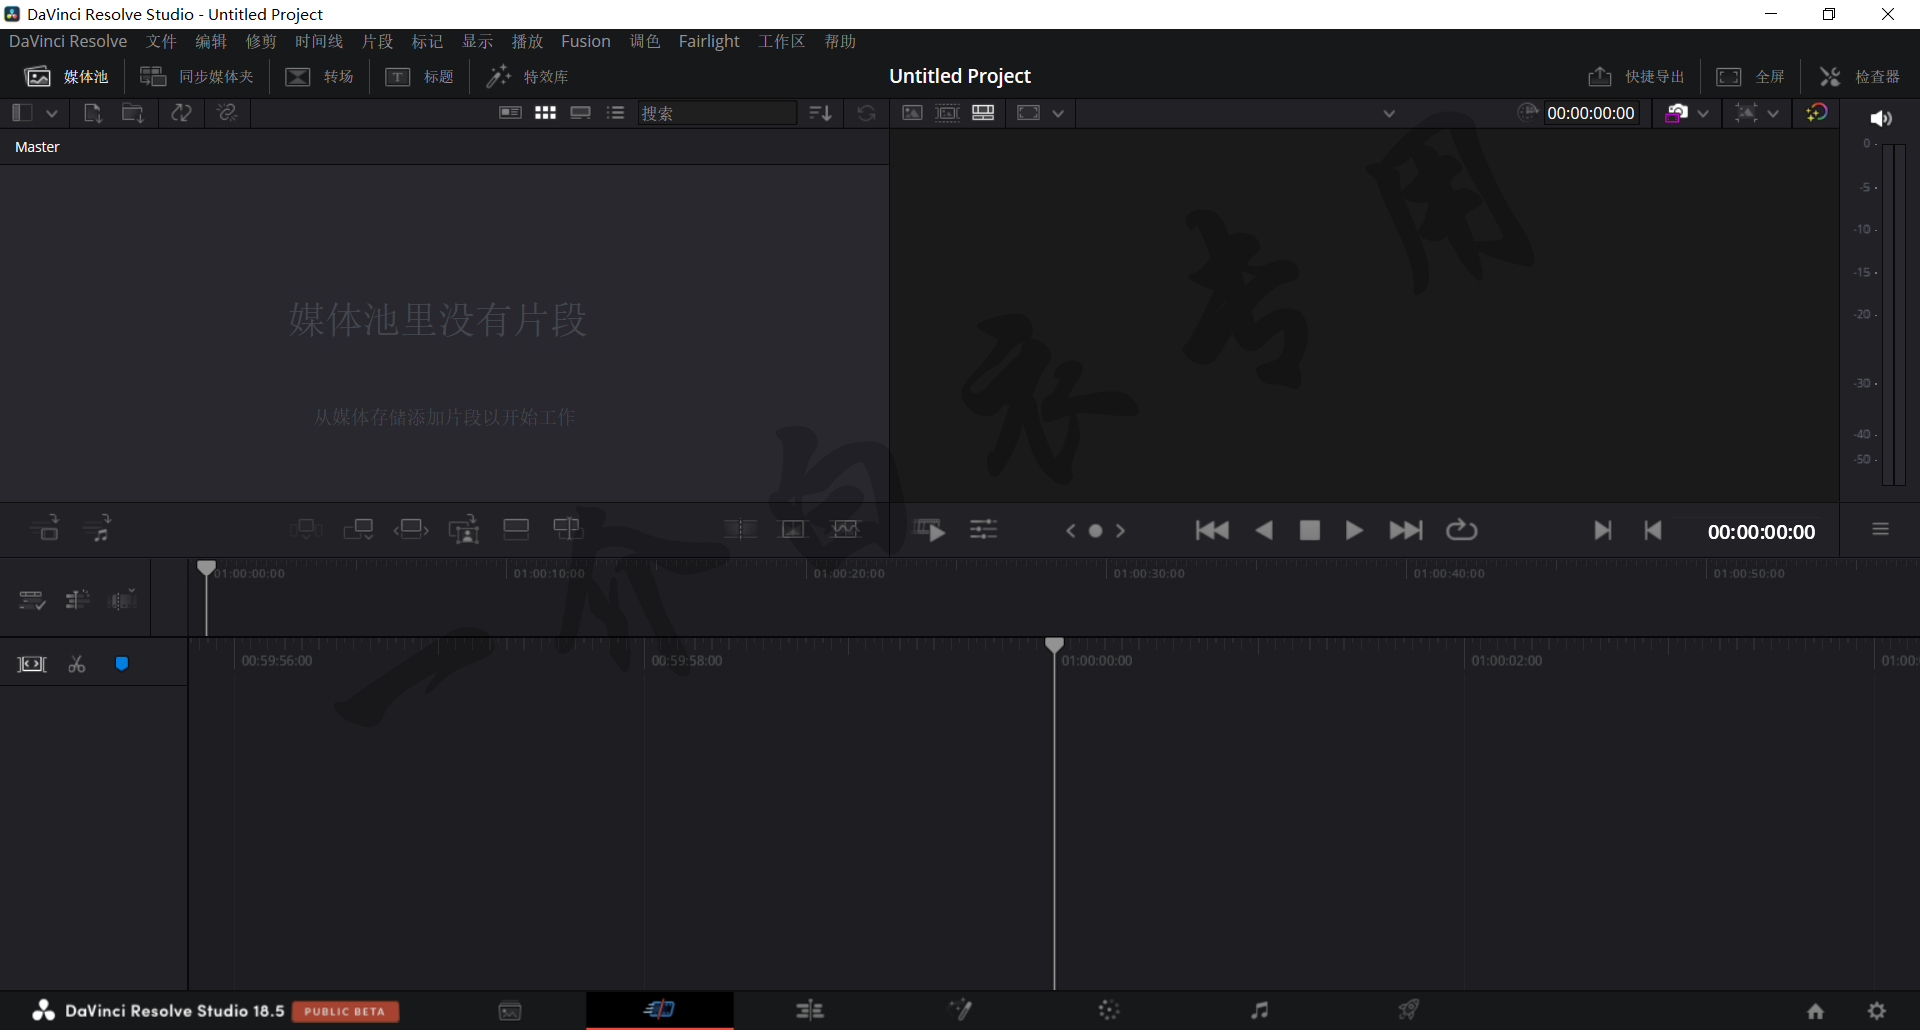This screenshot has width=1920, height=1030.
Task: Open the project settings gear
Action: [x=1877, y=1011]
